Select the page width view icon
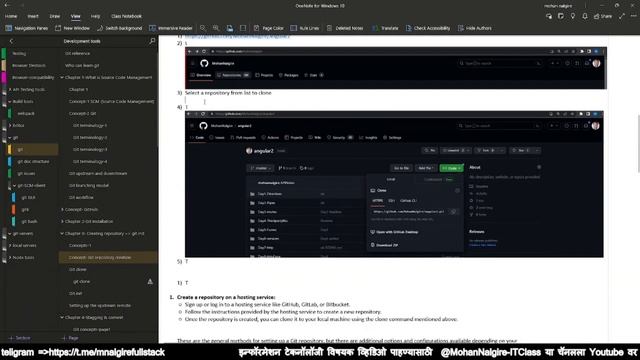 tap(243, 28)
